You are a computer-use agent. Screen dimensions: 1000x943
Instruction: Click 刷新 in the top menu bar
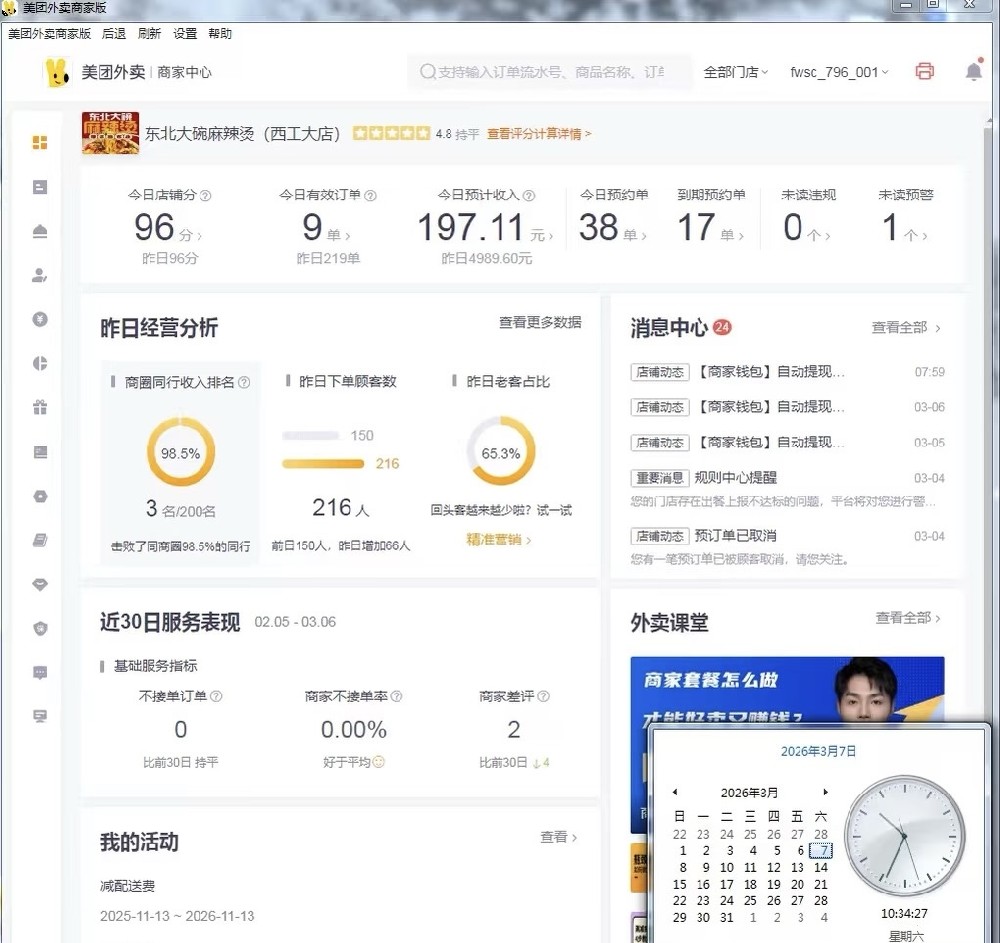point(148,33)
